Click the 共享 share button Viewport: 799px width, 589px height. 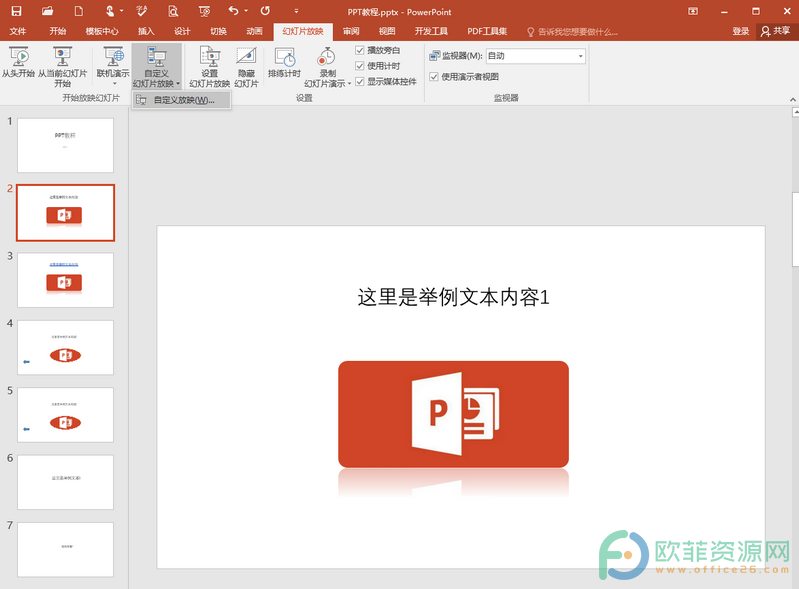(x=776, y=32)
